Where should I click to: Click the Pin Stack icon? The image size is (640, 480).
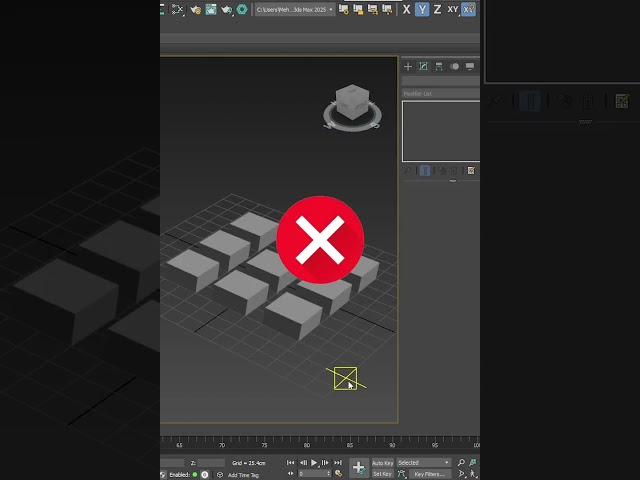click(x=407, y=171)
